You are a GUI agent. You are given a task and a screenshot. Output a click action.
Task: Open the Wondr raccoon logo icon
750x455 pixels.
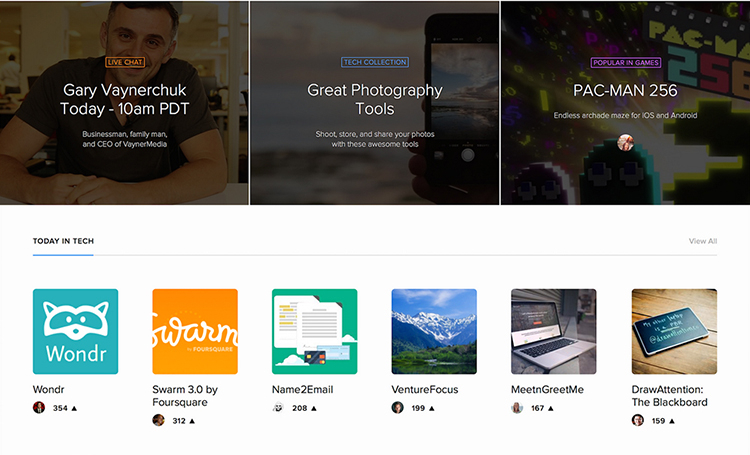click(x=75, y=331)
